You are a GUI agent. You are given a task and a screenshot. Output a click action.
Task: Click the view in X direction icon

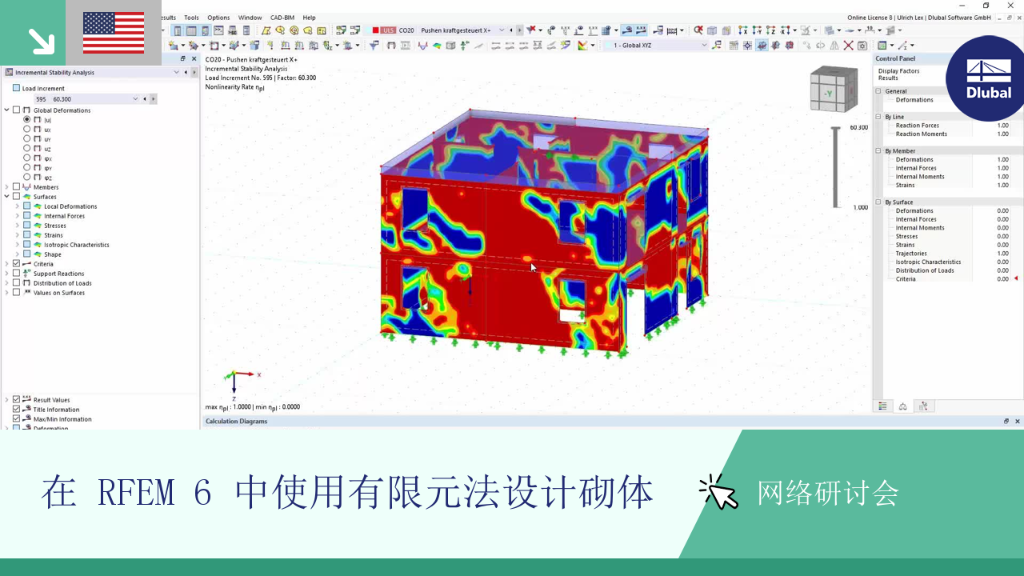(x=743, y=31)
